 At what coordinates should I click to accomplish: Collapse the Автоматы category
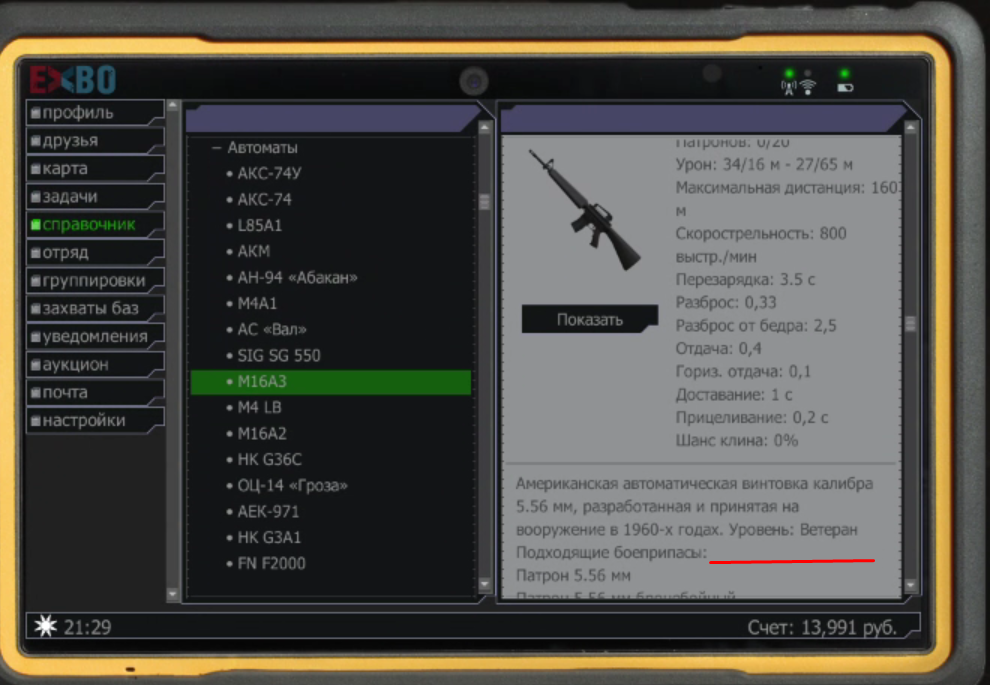click(216, 148)
